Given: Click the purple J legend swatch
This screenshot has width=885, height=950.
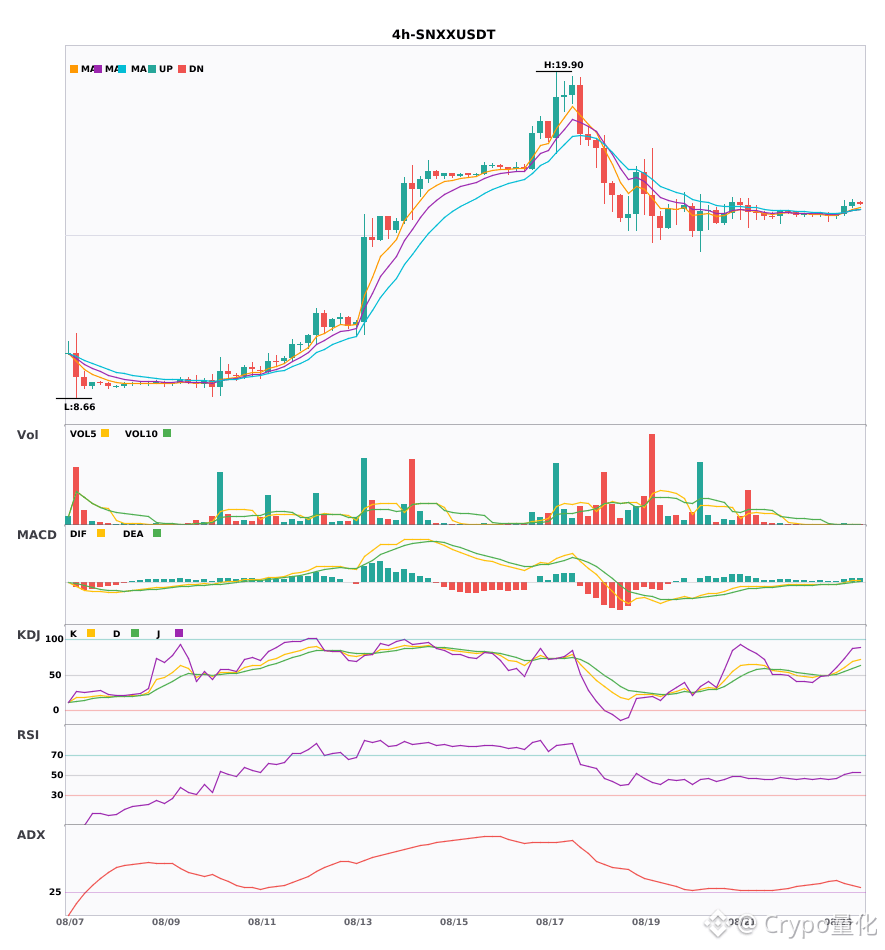Looking at the screenshot, I should 179,633.
